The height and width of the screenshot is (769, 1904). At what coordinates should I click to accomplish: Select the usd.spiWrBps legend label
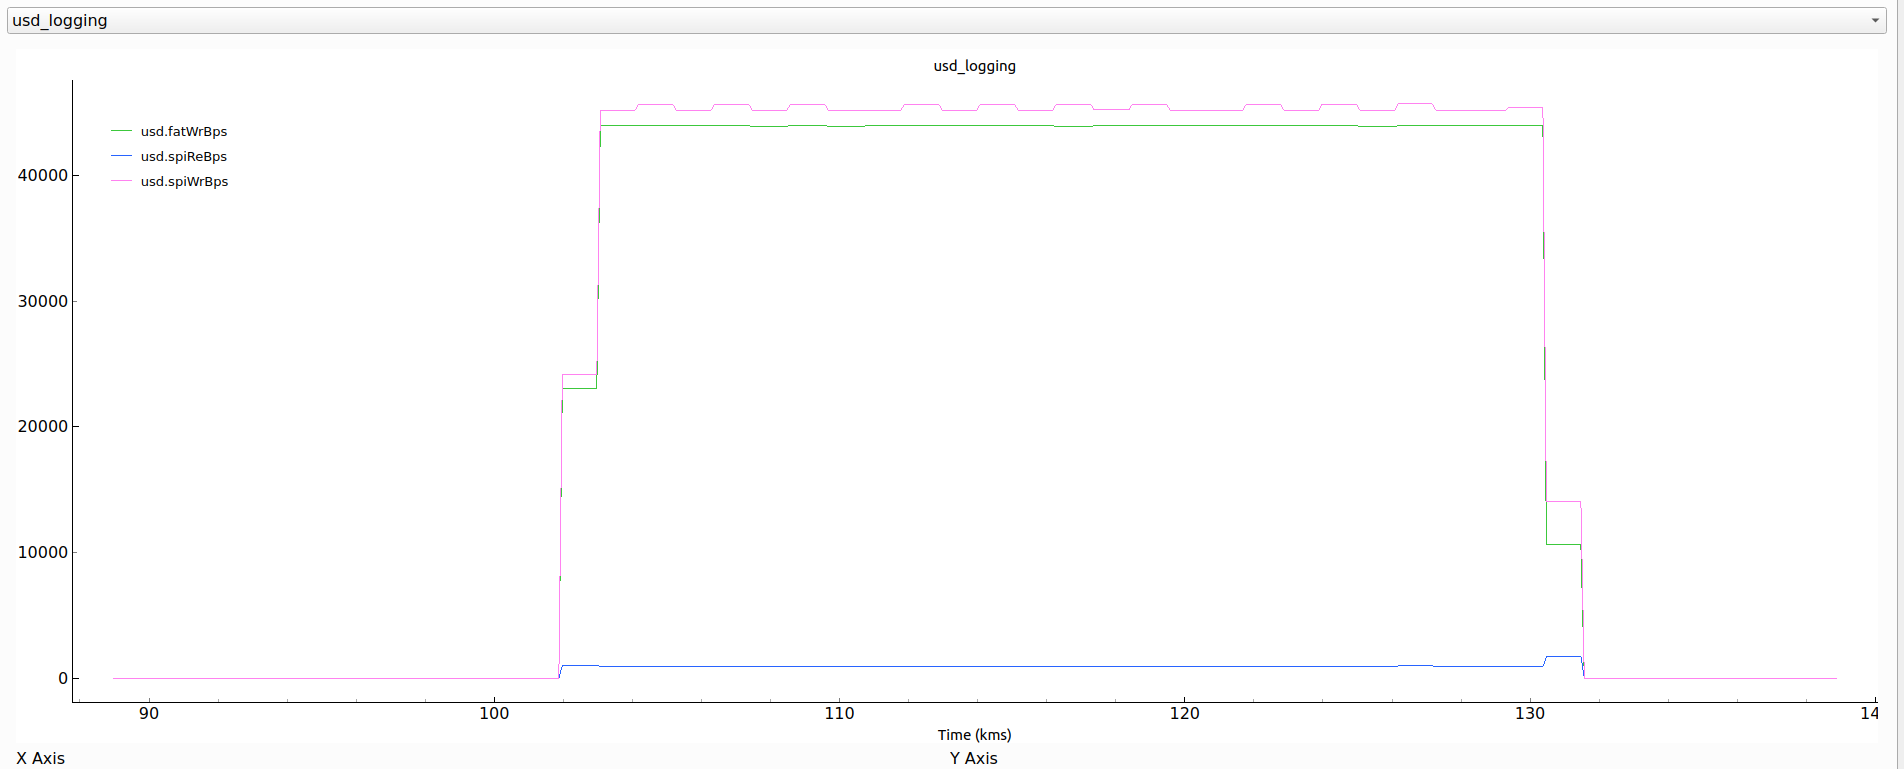(184, 182)
